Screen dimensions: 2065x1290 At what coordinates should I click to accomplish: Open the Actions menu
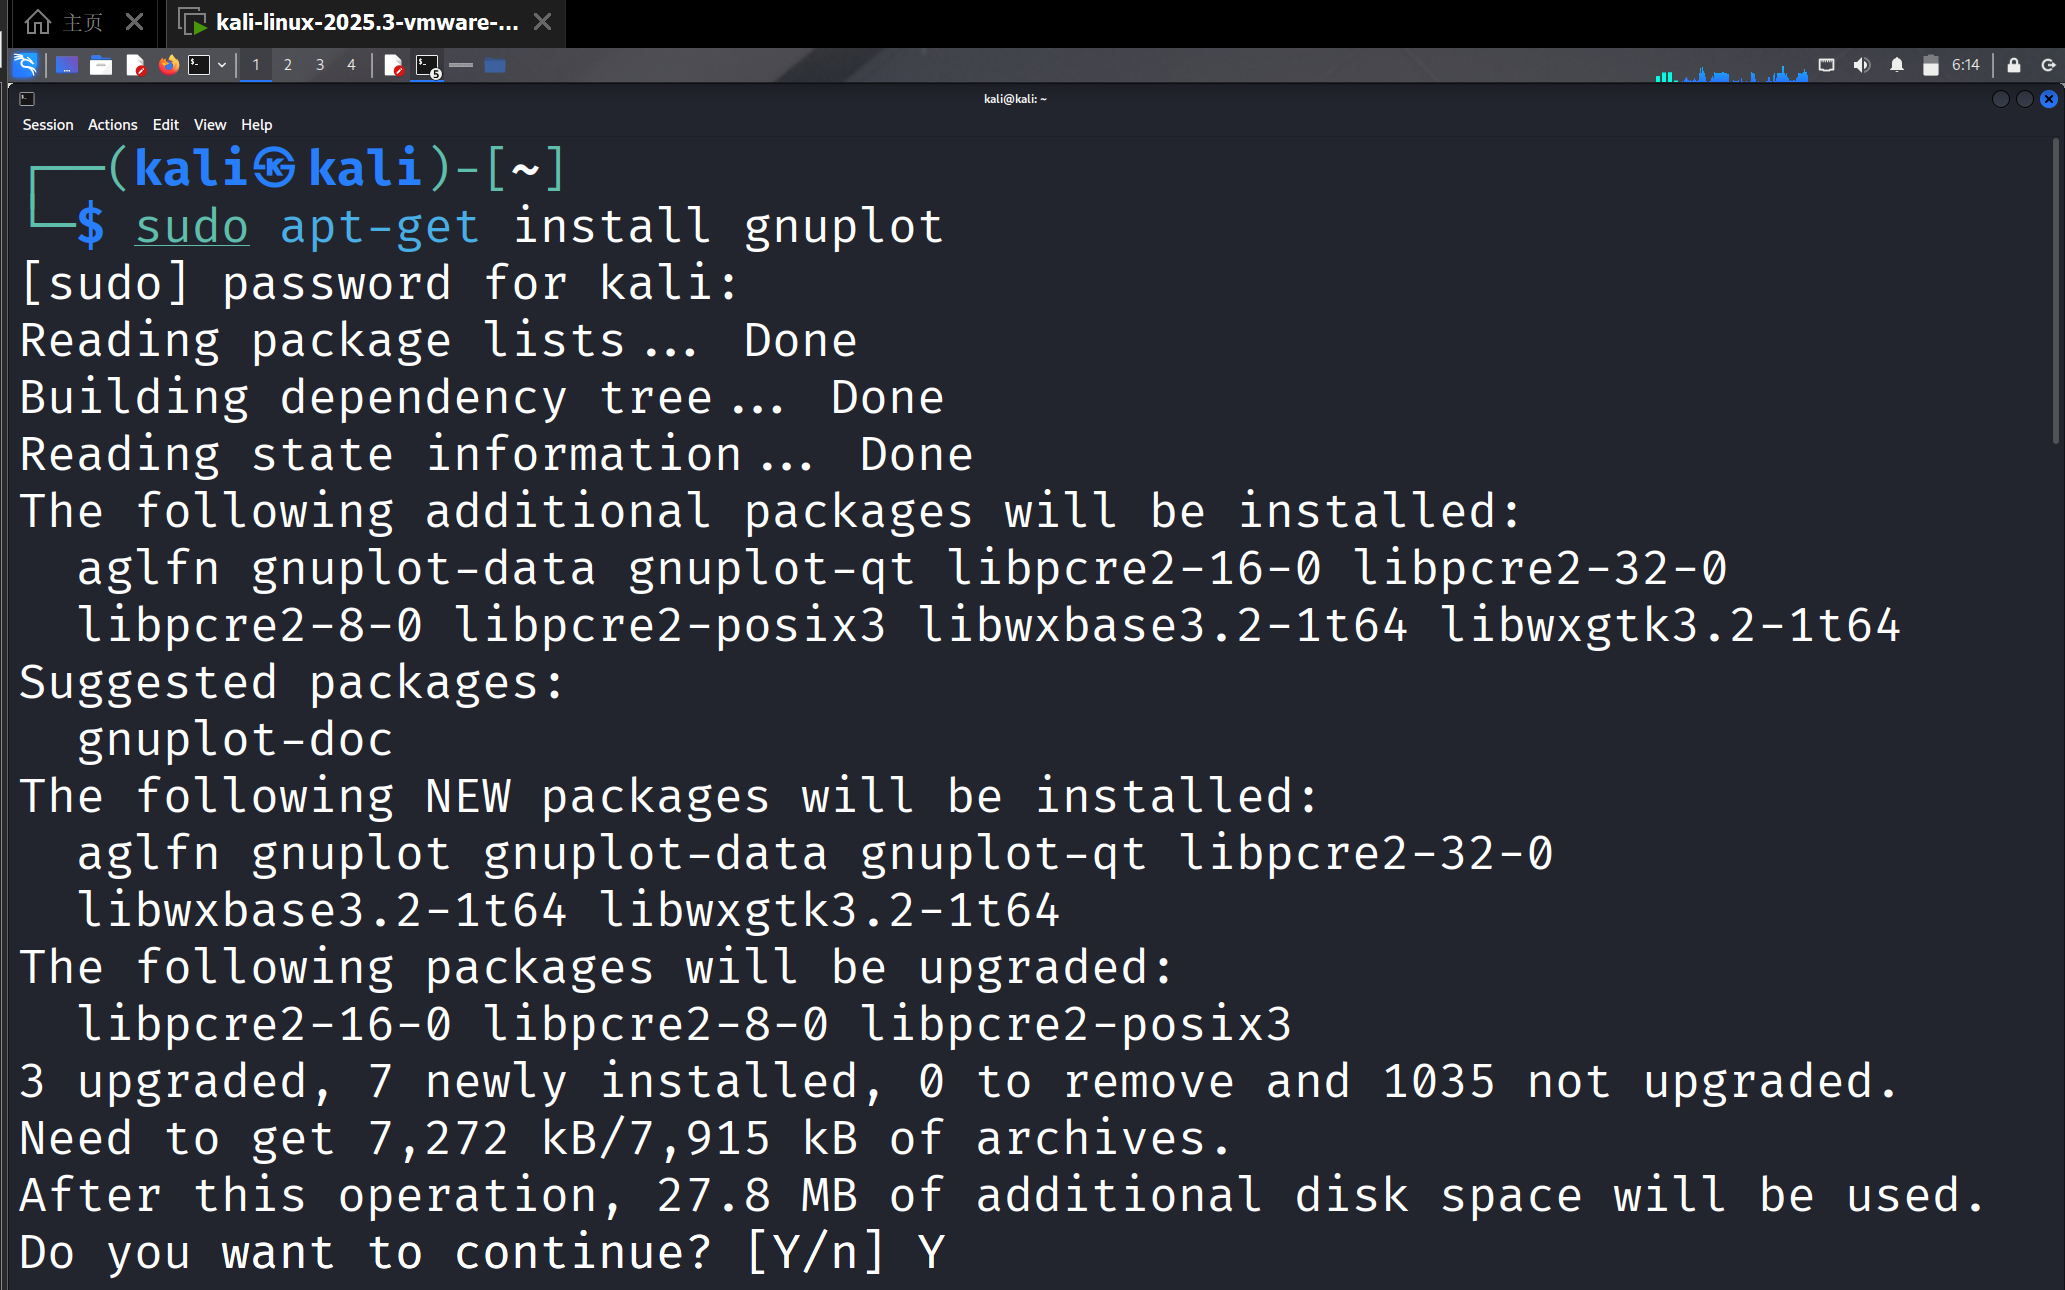point(112,125)
